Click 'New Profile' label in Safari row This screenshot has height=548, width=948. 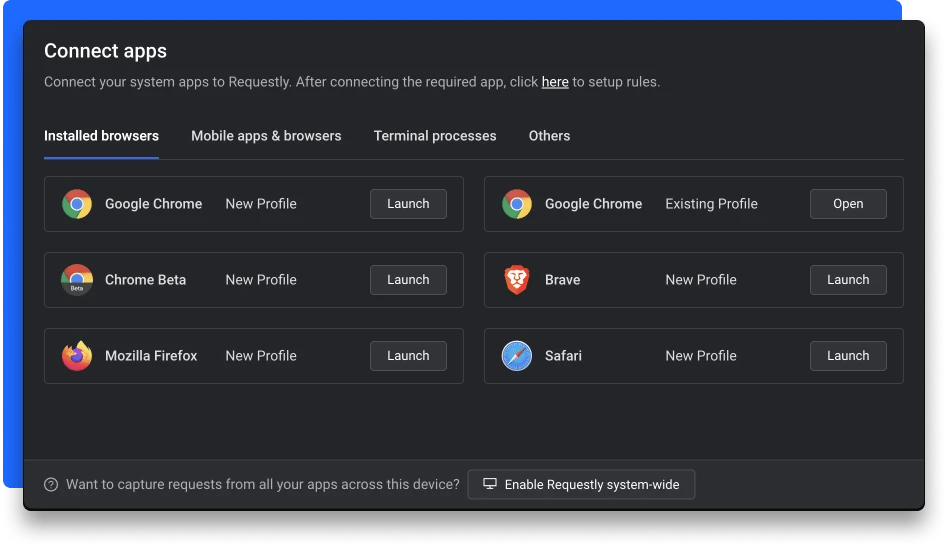pyautogui.click(x=701, y=356)
